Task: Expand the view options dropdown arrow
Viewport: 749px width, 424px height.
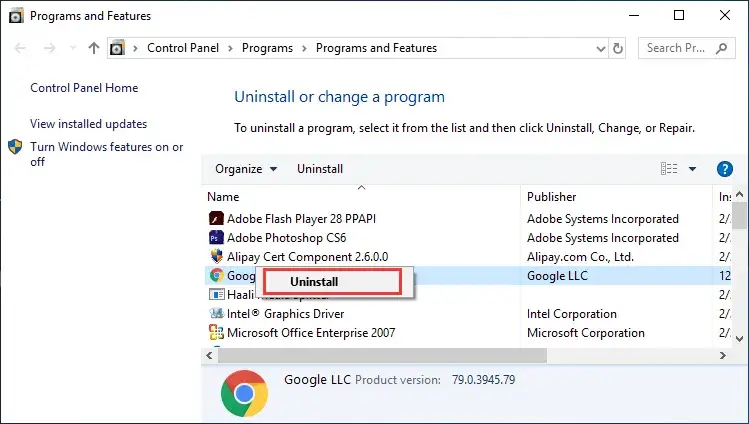Action: (692, 169)
